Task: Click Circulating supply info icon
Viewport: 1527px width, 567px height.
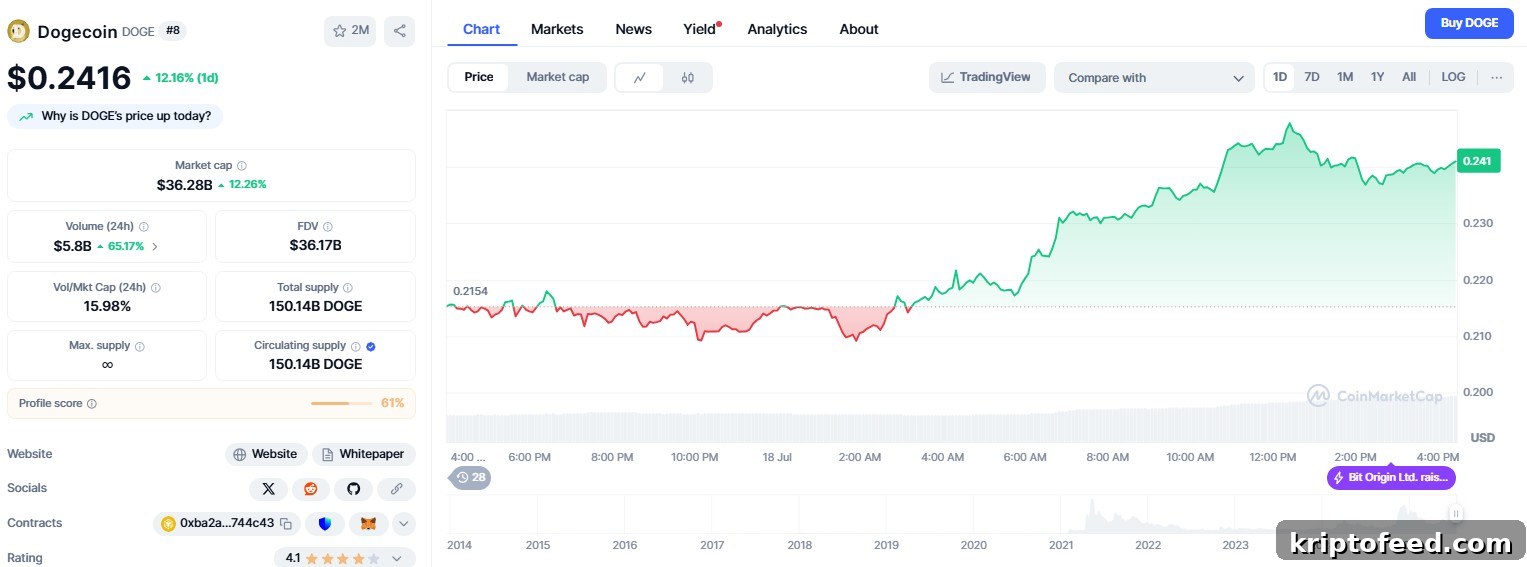Action: pos(356,346)
